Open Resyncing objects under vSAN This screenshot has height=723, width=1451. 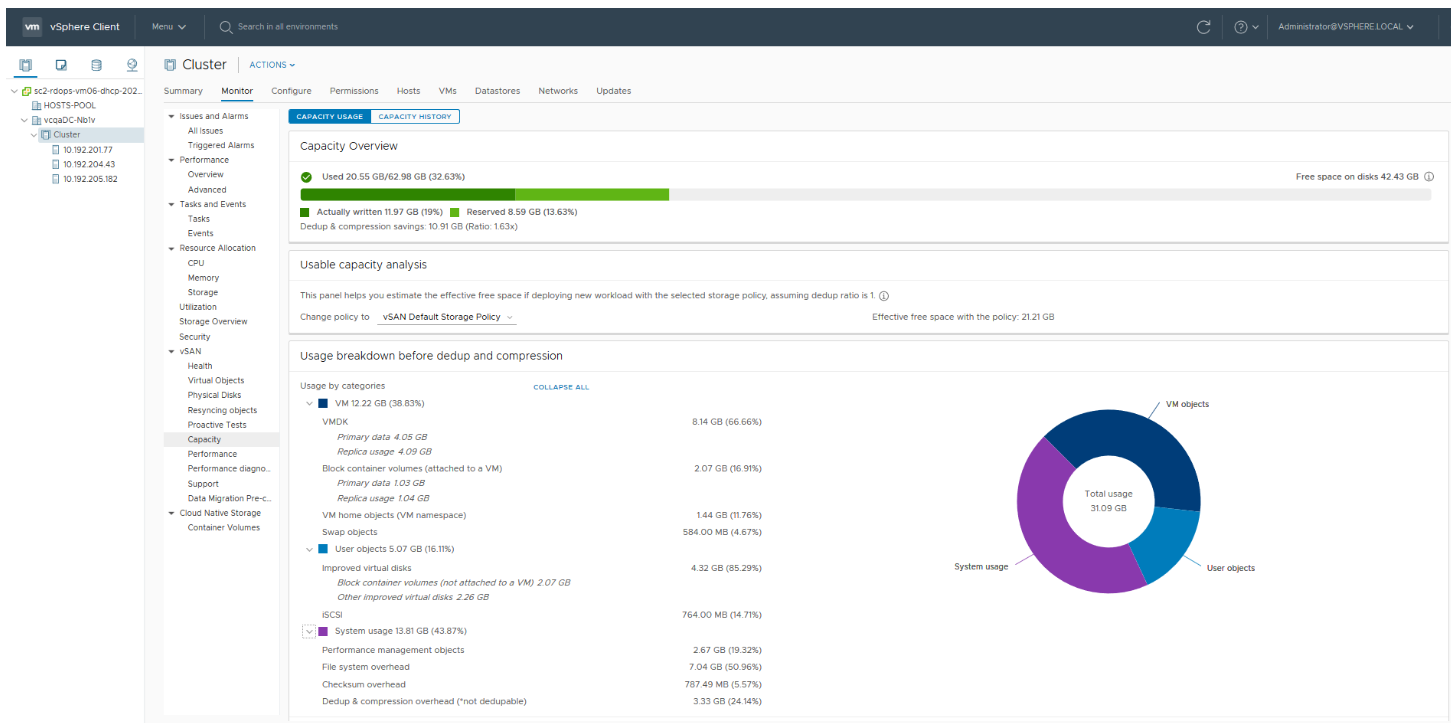(x=222, y=410)
